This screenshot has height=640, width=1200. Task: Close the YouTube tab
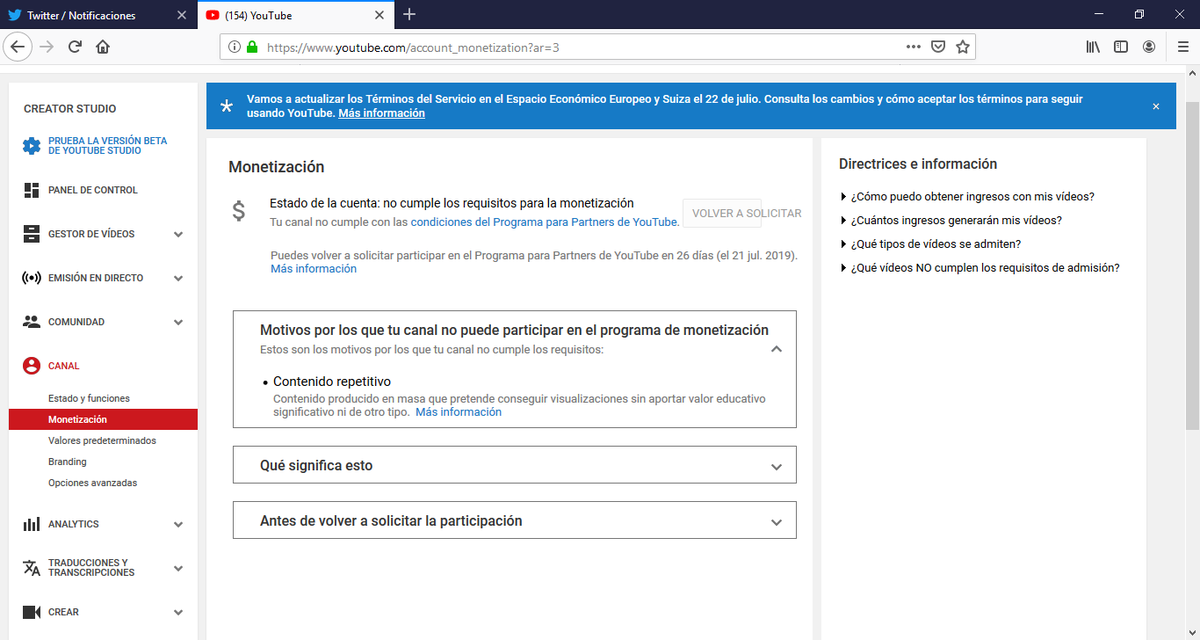(x=379, y=16)
